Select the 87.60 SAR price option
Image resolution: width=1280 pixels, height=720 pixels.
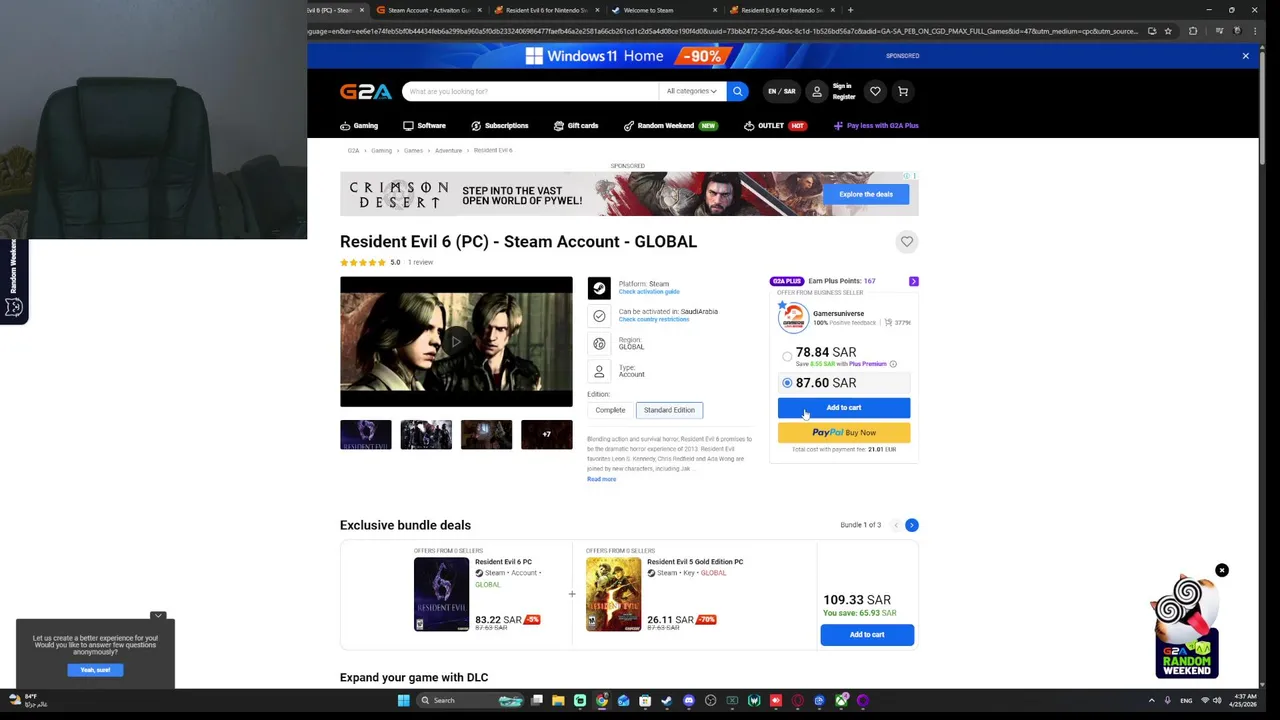787,383
